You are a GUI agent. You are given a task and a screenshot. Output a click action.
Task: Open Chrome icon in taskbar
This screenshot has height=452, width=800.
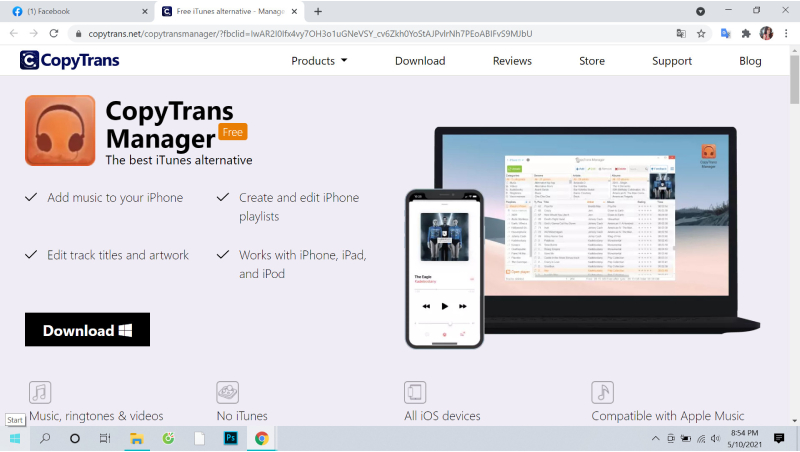[x=262, y=438]
